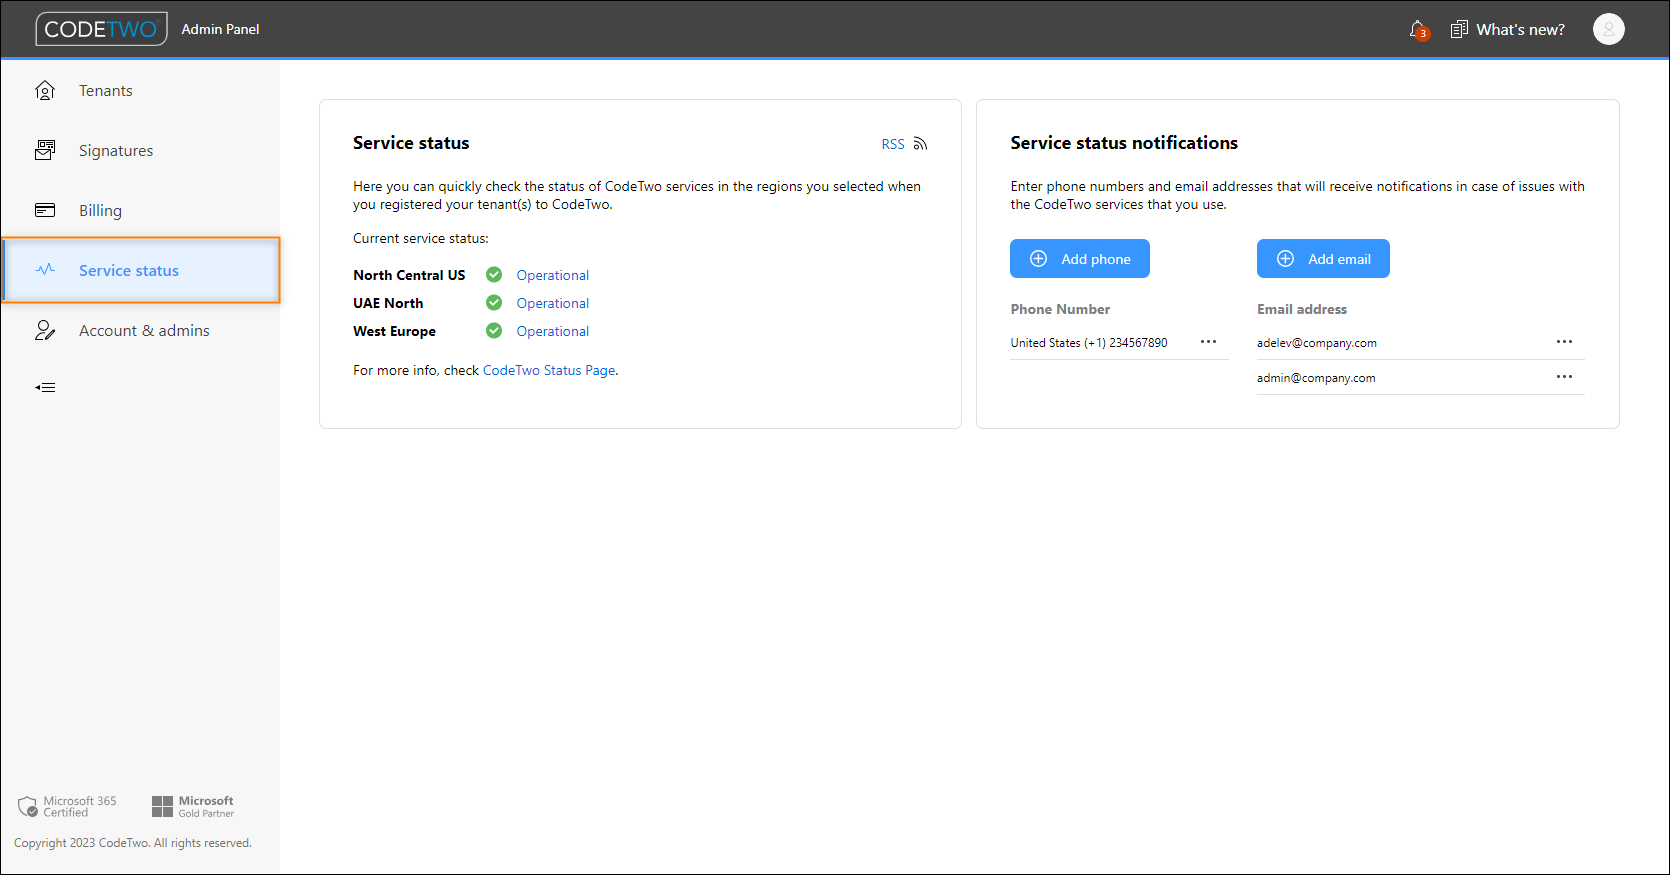This screenshot has width=1670, height=875.
Task: Click the Service status notifications heading
Action: point(1124,143)
